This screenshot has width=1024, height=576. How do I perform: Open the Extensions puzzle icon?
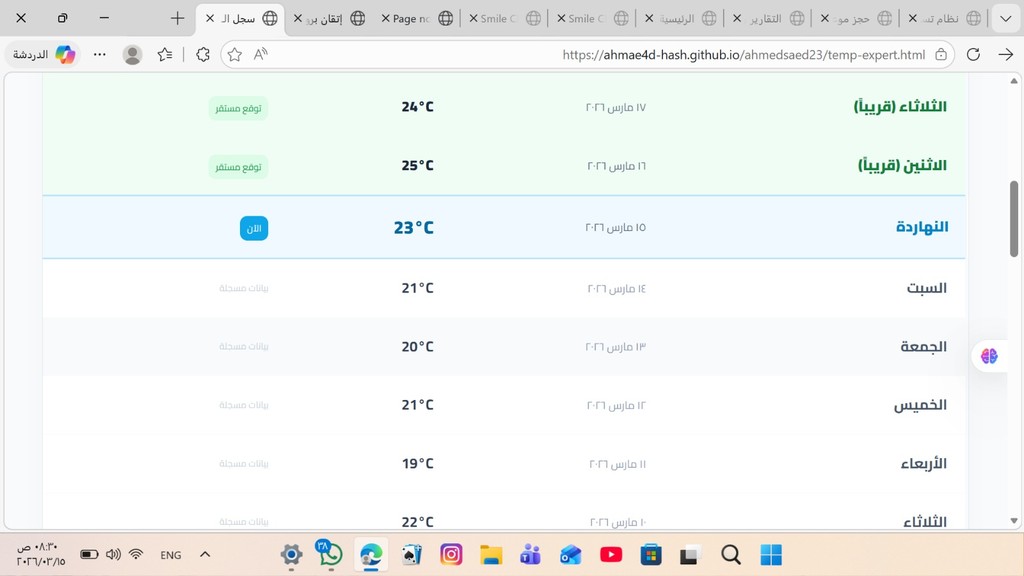click(x=202, y=55)
